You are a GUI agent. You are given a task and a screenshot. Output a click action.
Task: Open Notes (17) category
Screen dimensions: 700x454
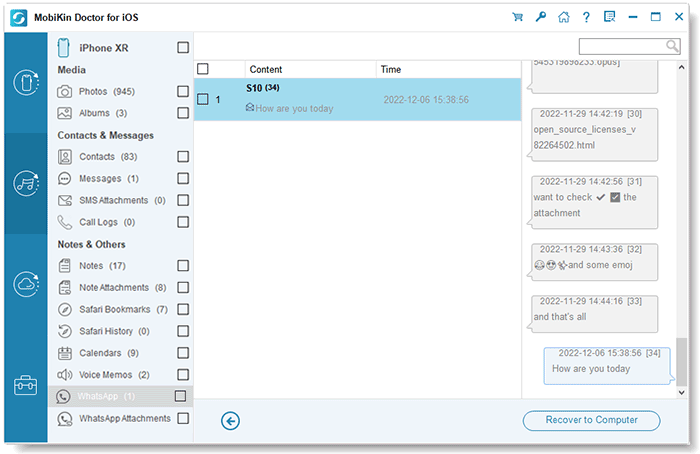pyautogui.click(x=102, y=266)
